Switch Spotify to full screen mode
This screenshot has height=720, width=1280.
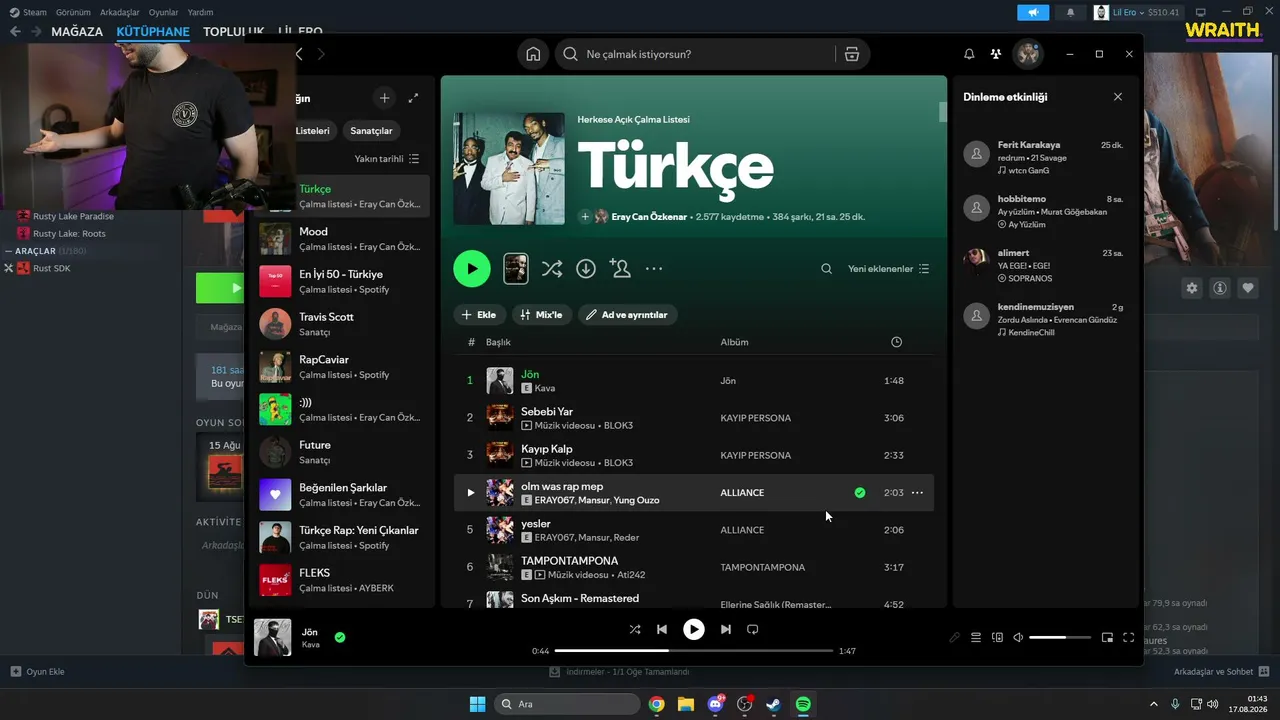(x=1129, y=637)
